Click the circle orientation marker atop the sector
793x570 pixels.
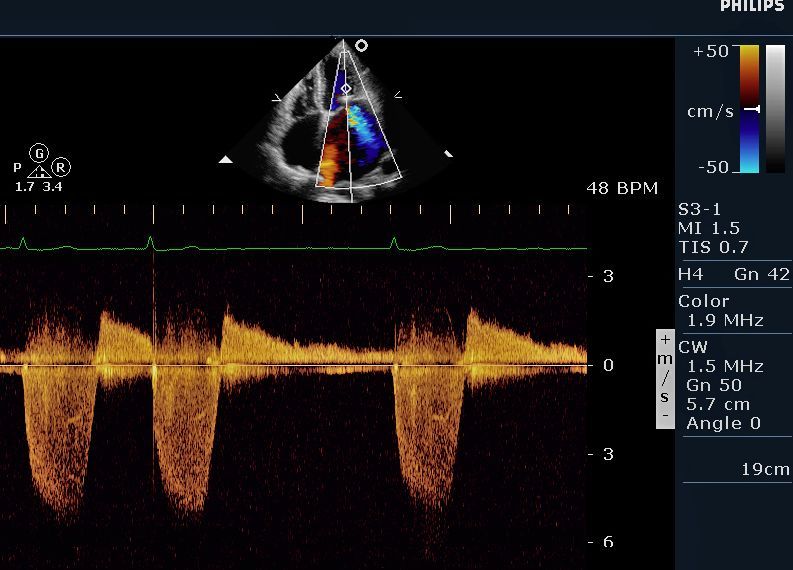click(x=362, y=45)
